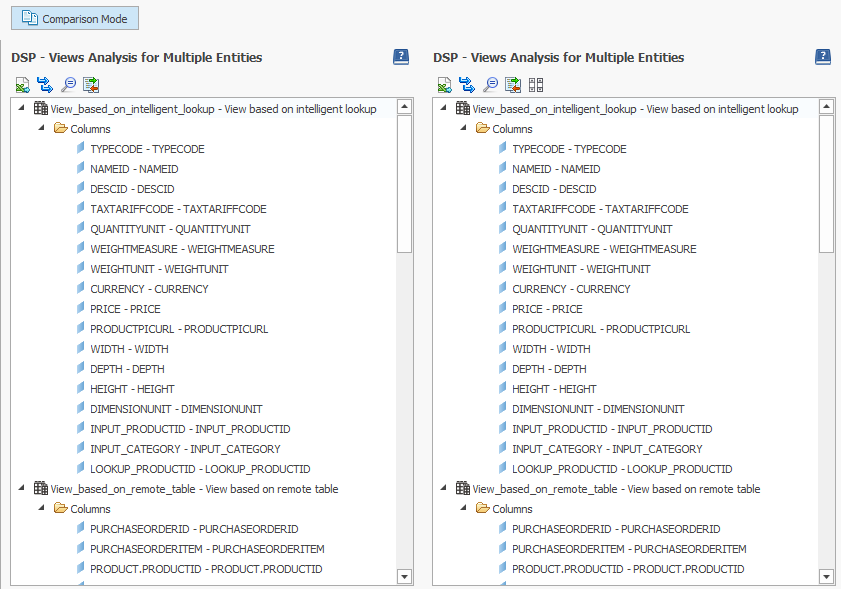841x589 pixels.
Task: Click split layout icon in right panel toolbar
Action: tap(536, 85)
